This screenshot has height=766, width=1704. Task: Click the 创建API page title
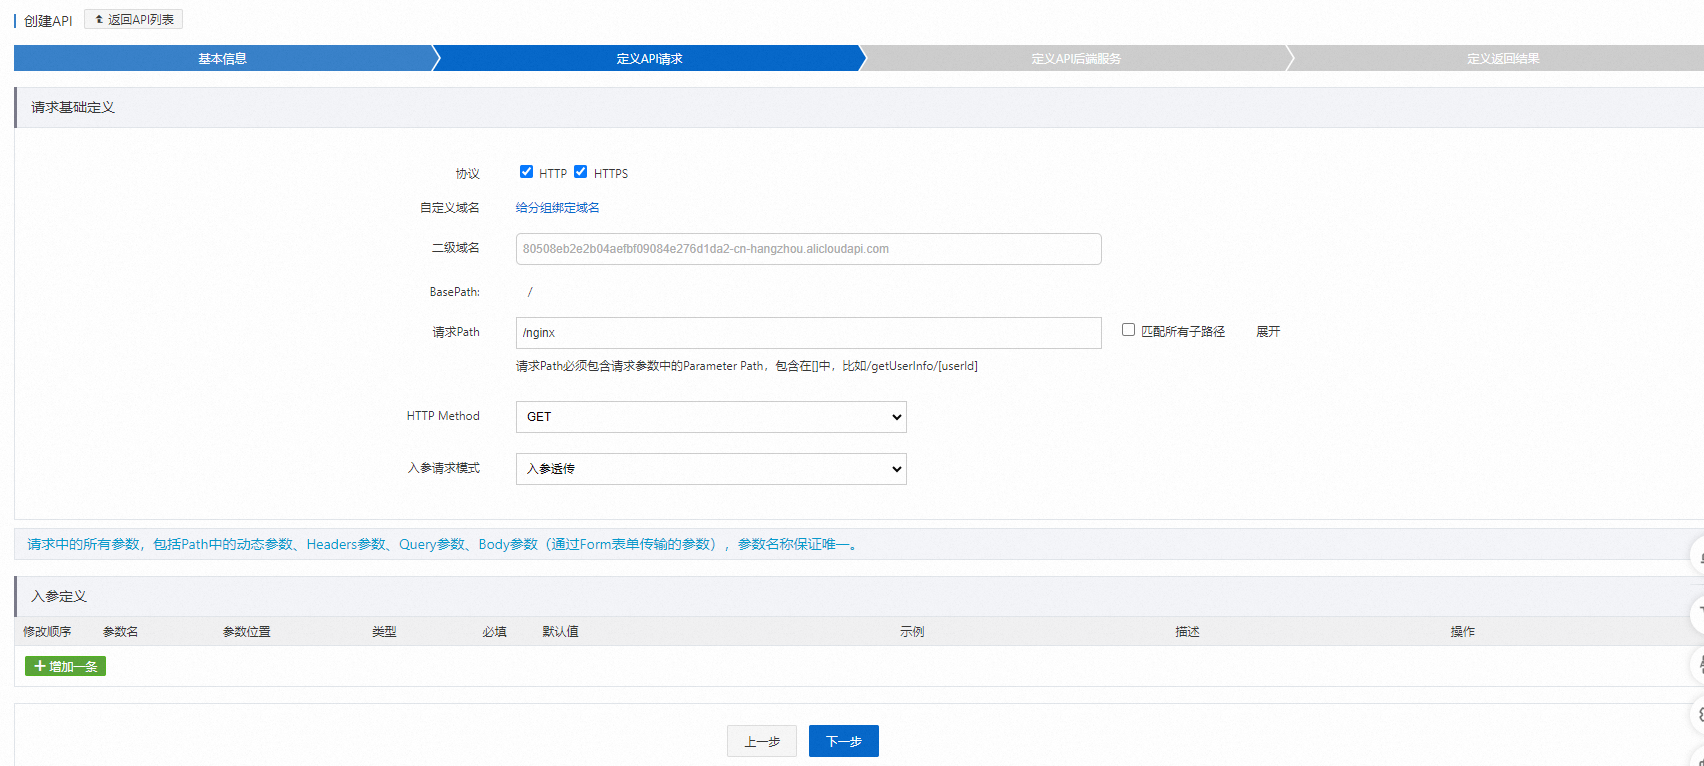click(x=48, y=21)
